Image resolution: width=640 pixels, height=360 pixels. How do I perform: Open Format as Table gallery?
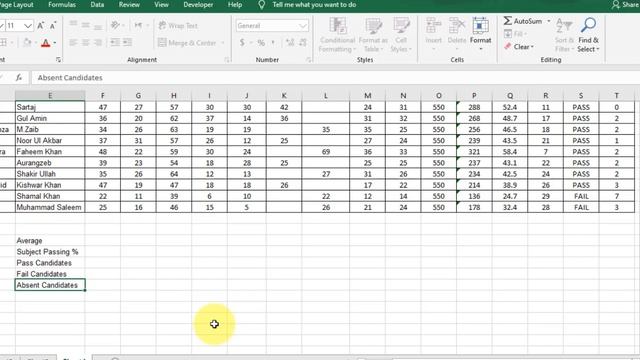click(373, 35)
